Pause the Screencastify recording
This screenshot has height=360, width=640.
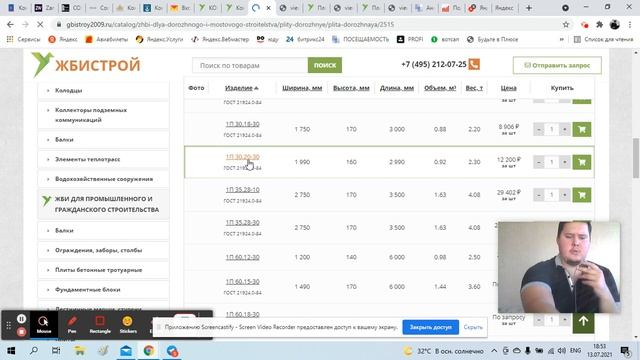pos(22,319)
